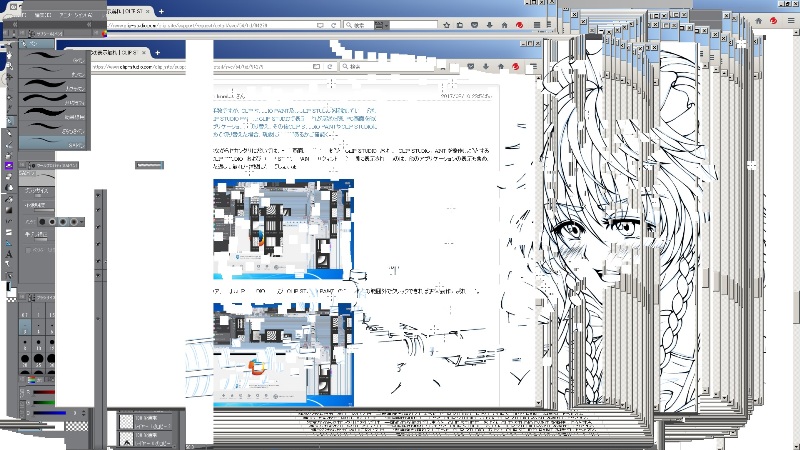Select the highlighted Pen tool icon
This screenshot has width=800, height=450.
click(9, 121)
